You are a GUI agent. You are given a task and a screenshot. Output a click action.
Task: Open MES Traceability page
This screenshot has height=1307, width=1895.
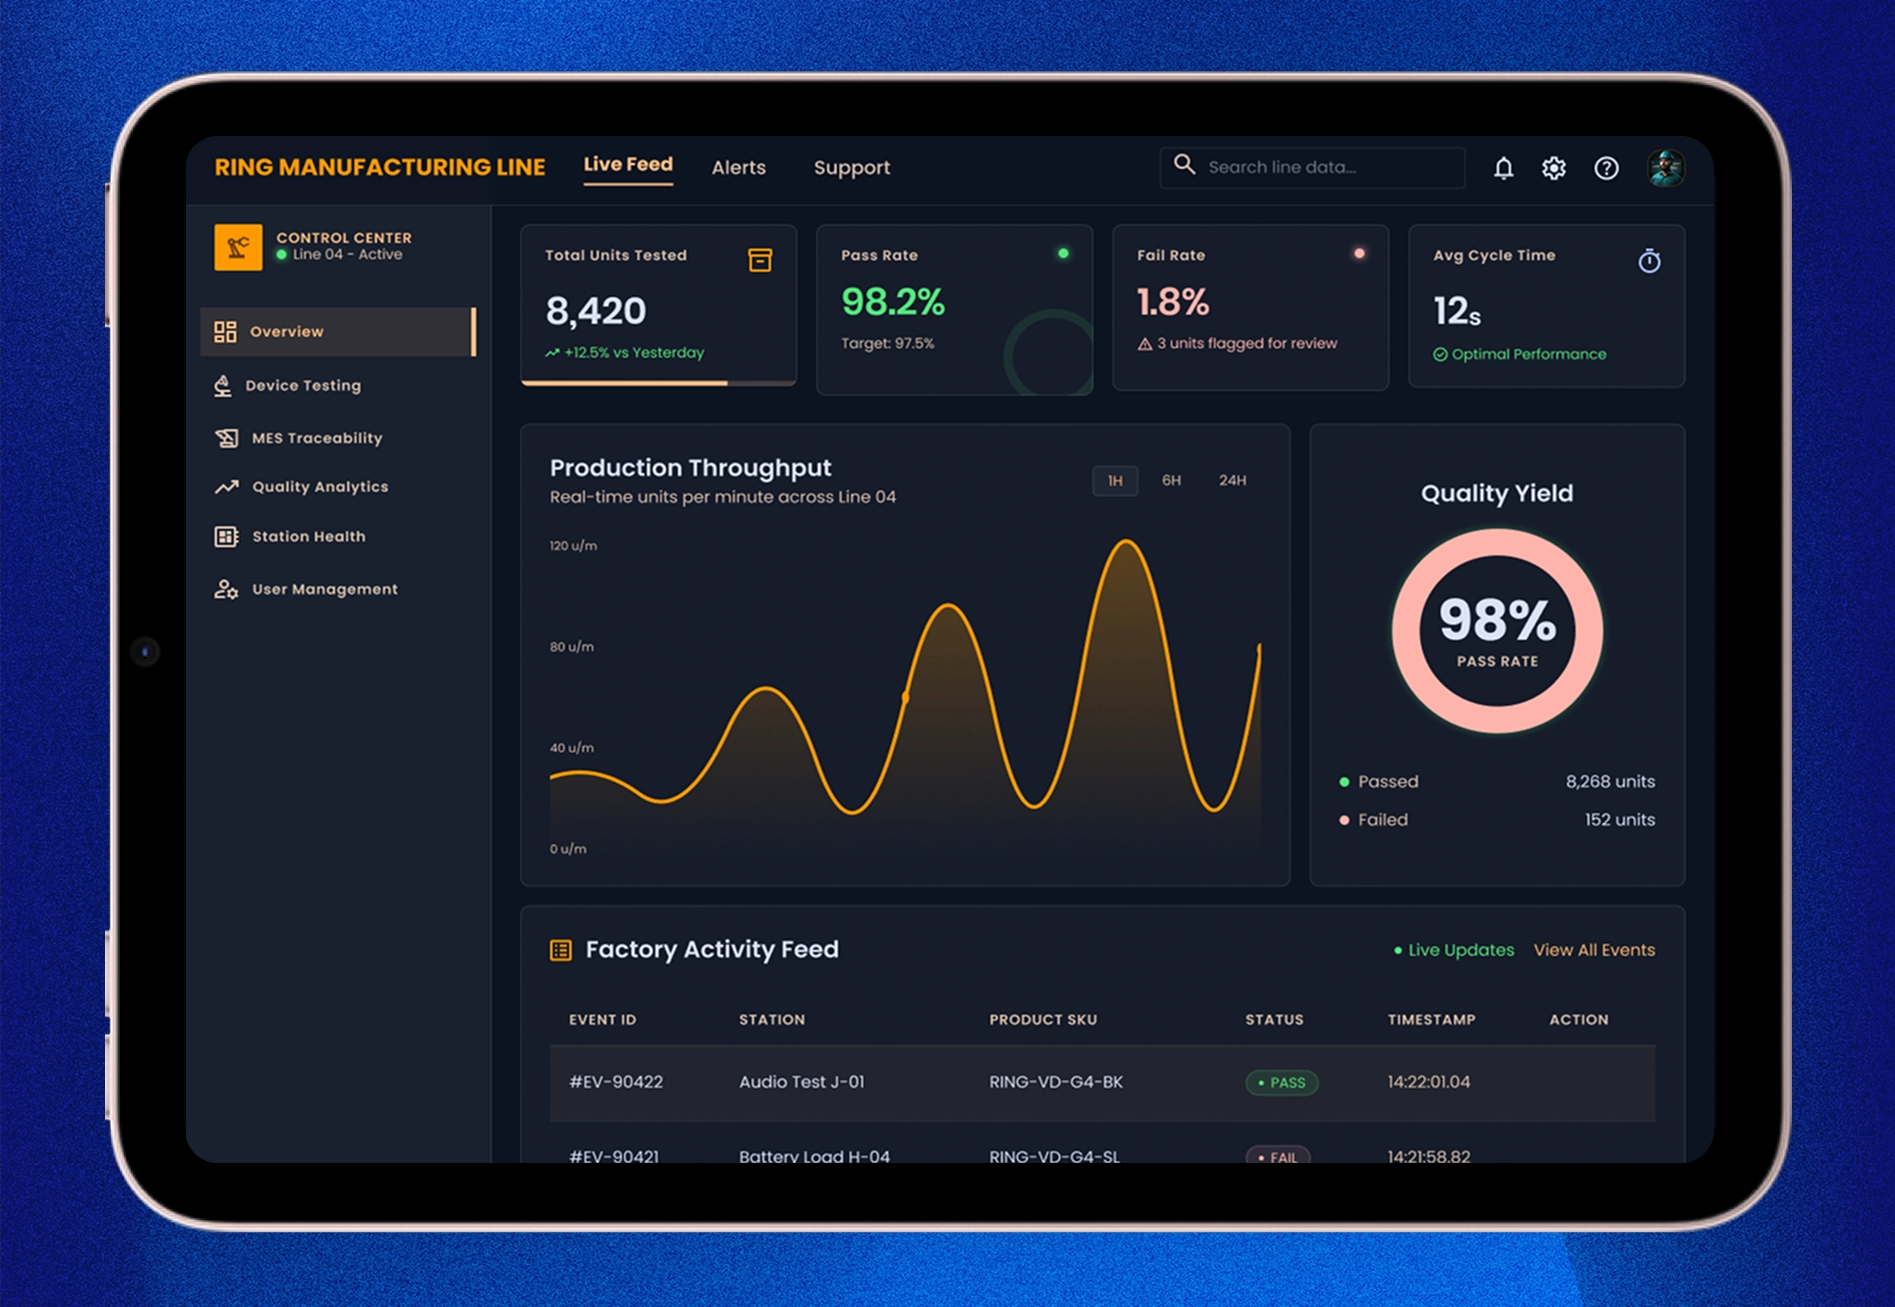pos(317,438)
